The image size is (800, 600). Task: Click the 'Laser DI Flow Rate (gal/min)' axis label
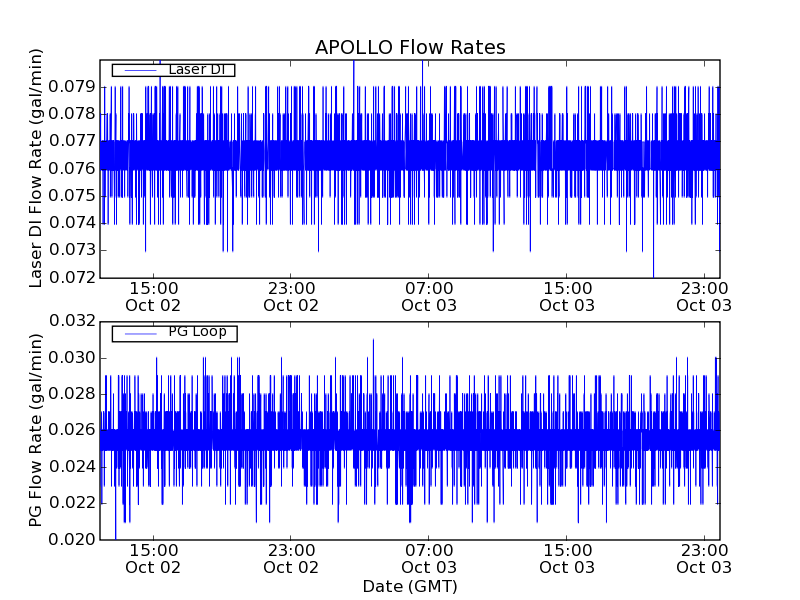point(35,168)
